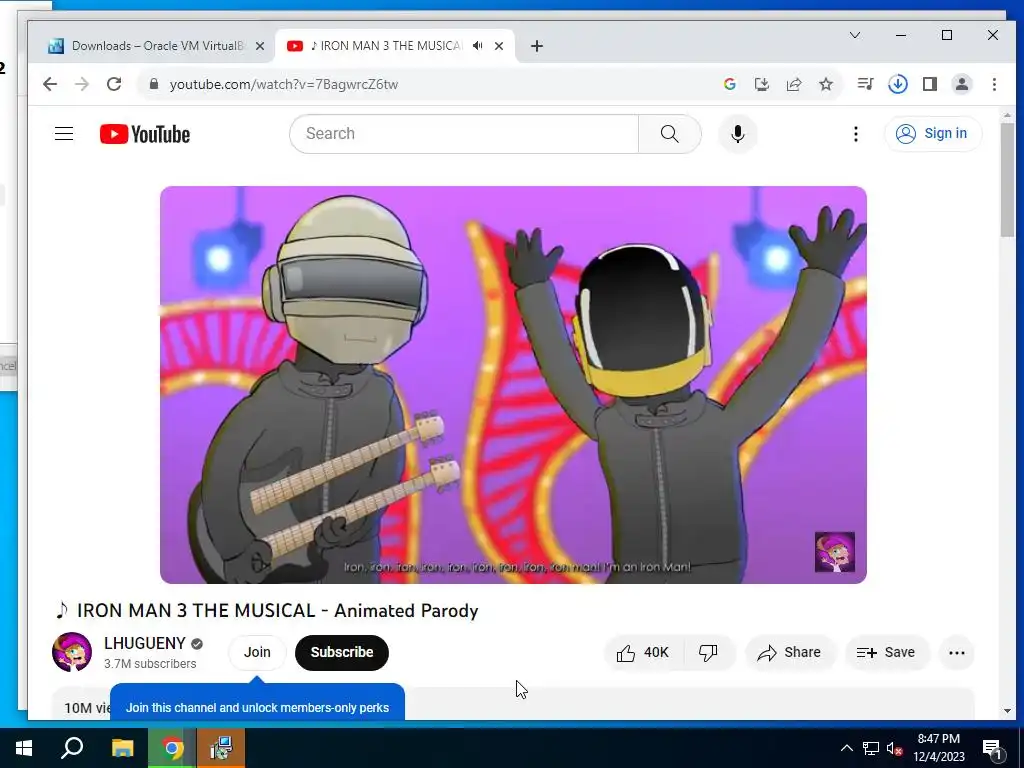
Task: Share the Iron Man 3 musical video
Action: (x=790, y=652)
